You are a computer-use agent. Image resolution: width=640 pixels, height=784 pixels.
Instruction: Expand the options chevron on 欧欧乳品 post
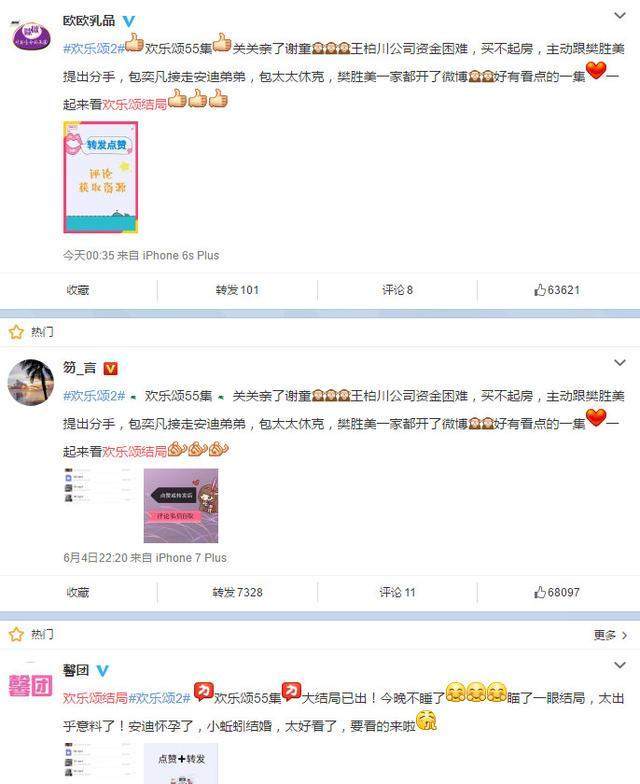(620, 16)
